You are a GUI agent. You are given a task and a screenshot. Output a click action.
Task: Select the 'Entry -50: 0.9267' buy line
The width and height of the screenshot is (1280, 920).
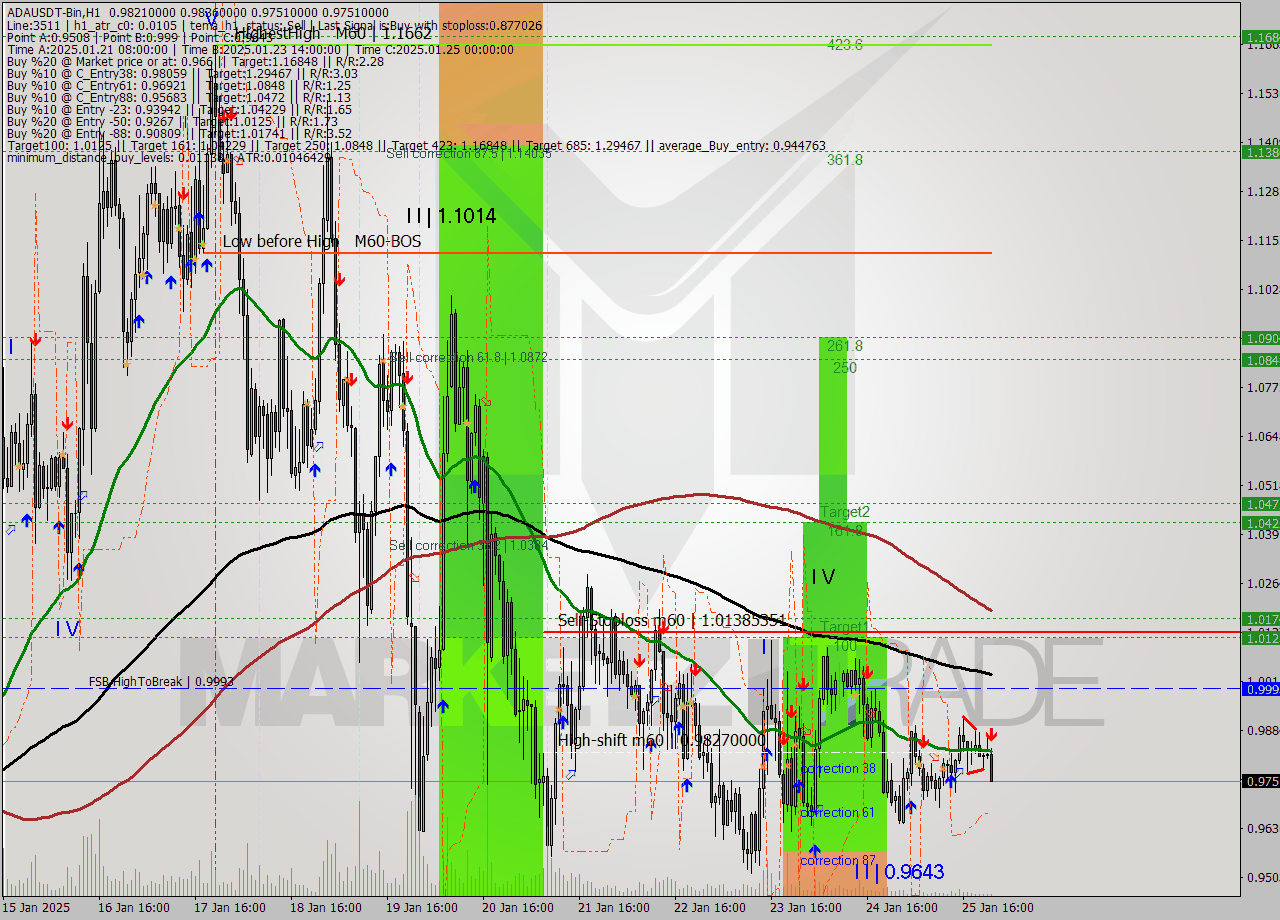tap(172, 121)
